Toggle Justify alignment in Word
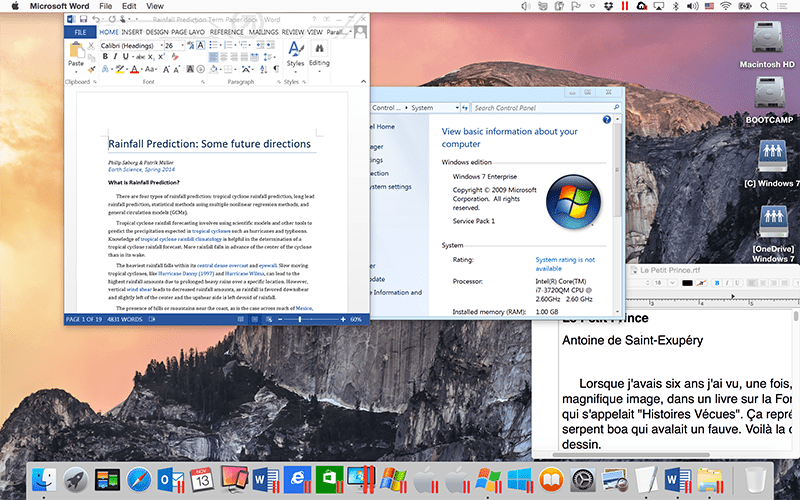 [244, 57]
